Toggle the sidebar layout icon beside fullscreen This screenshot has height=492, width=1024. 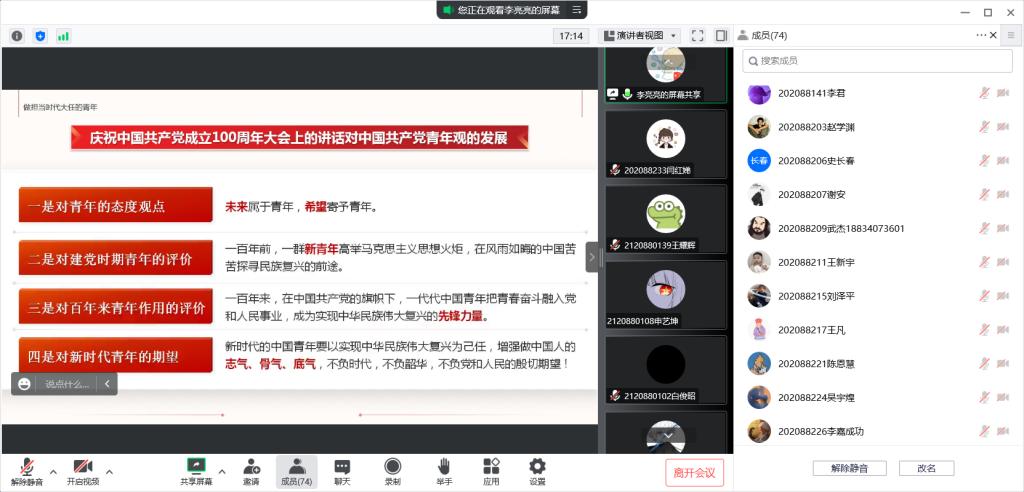point(721,36)
